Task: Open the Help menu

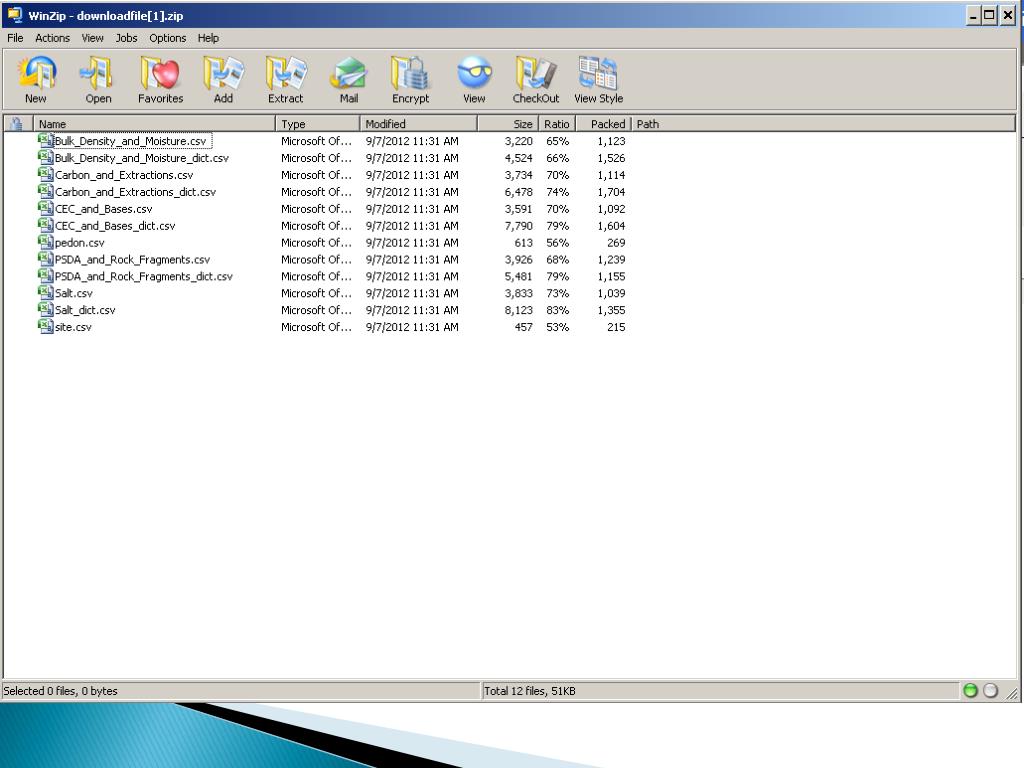Action: pos(208,38)
